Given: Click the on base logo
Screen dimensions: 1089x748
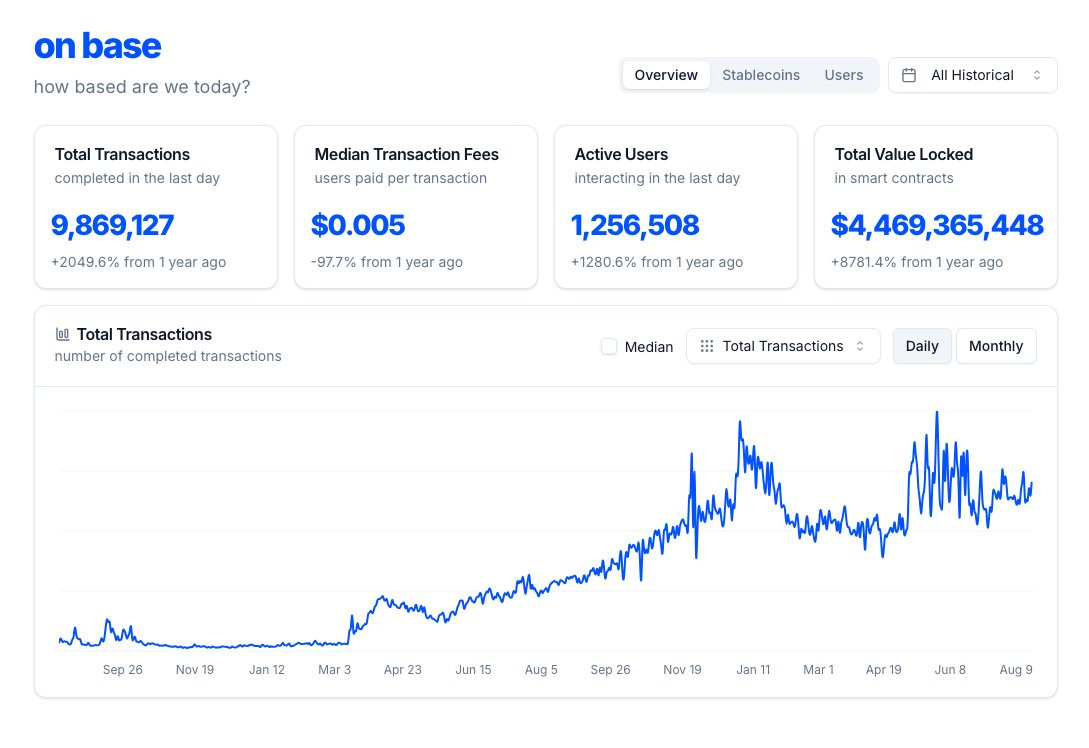Looking at the screenshot, I should [97, 46].
